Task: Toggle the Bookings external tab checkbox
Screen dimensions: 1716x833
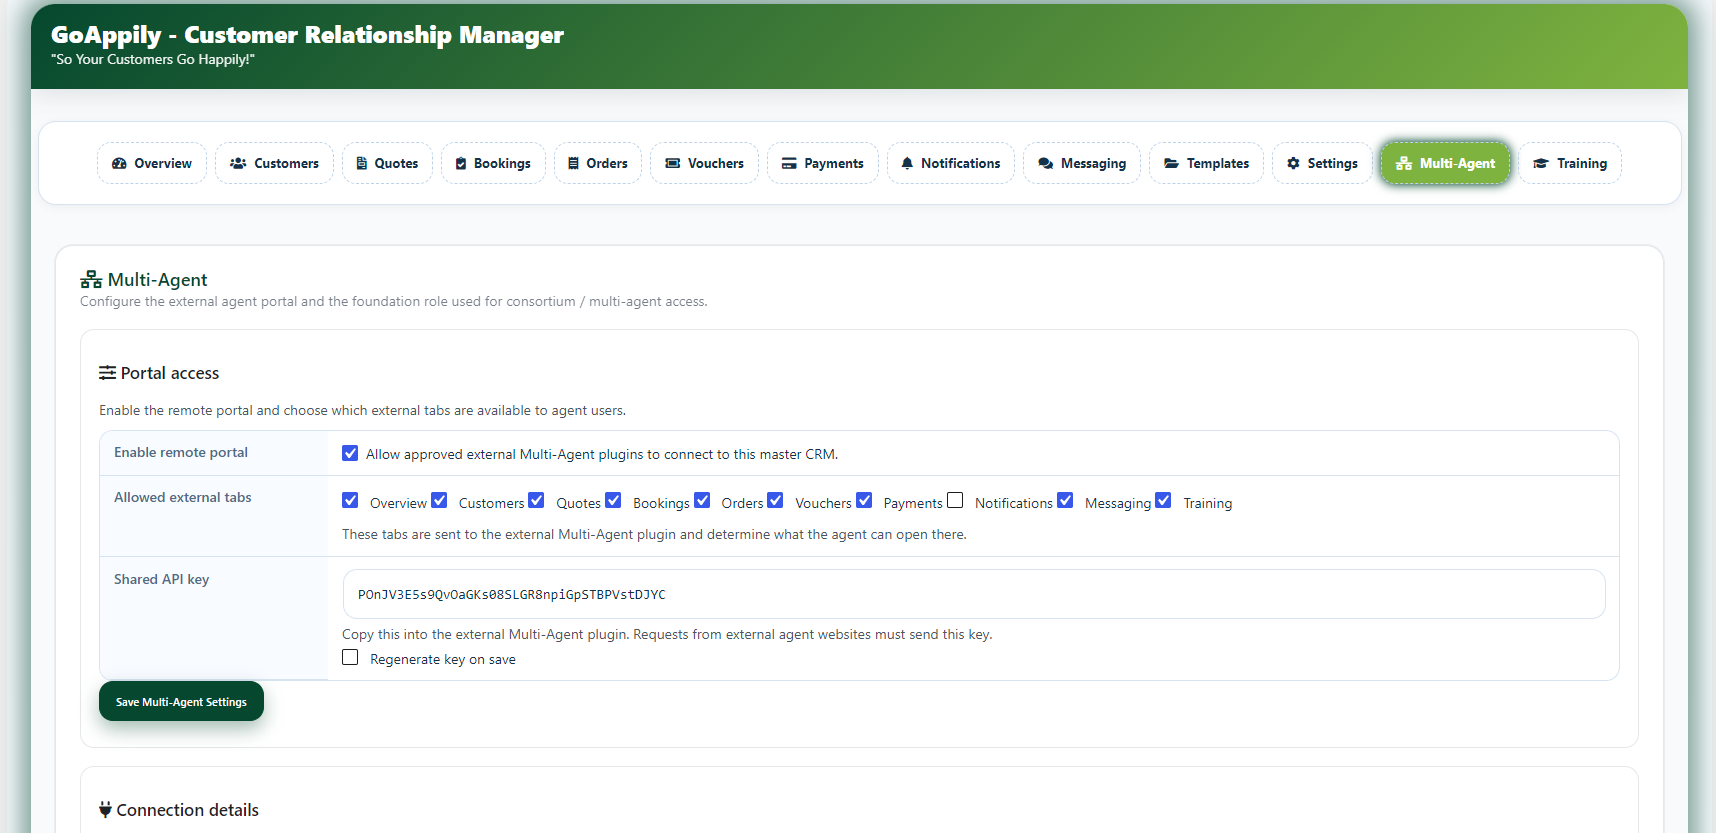Action: point(613,500)
